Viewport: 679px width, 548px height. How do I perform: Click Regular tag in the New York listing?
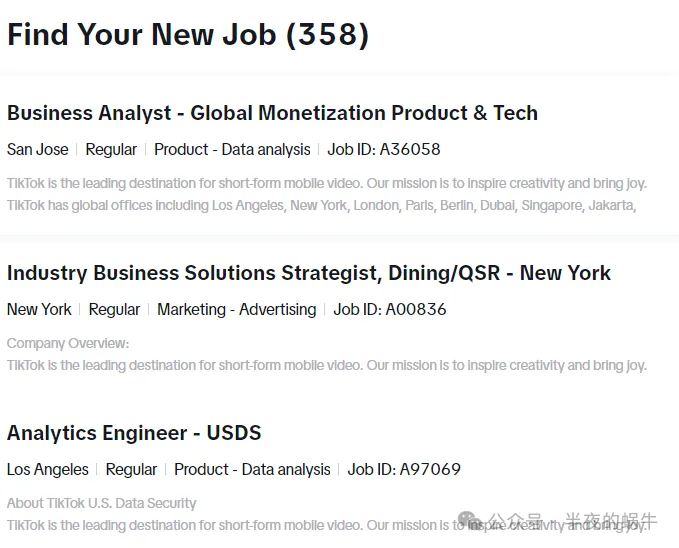pos(114,309)
